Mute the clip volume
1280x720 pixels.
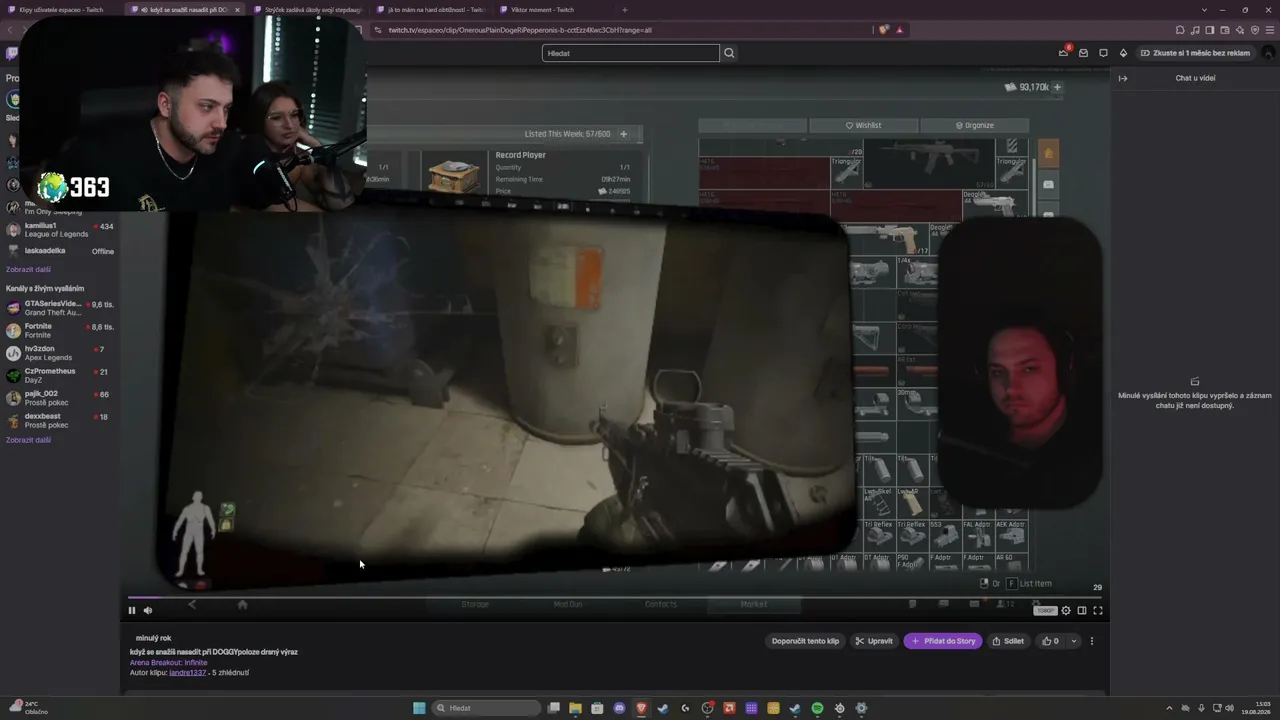coord(148,610)
